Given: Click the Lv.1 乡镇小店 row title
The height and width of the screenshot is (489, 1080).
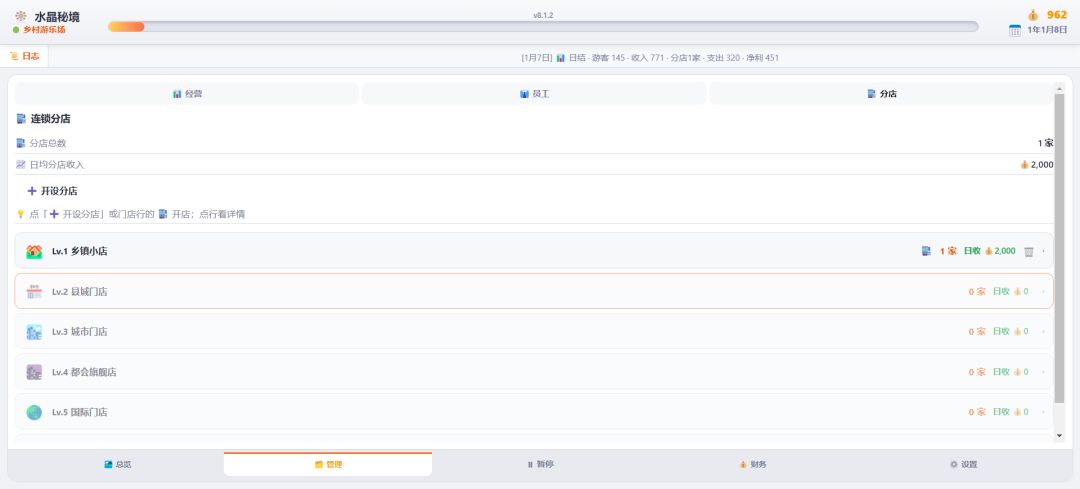Looking at the screenshot, I should point(79,251).
